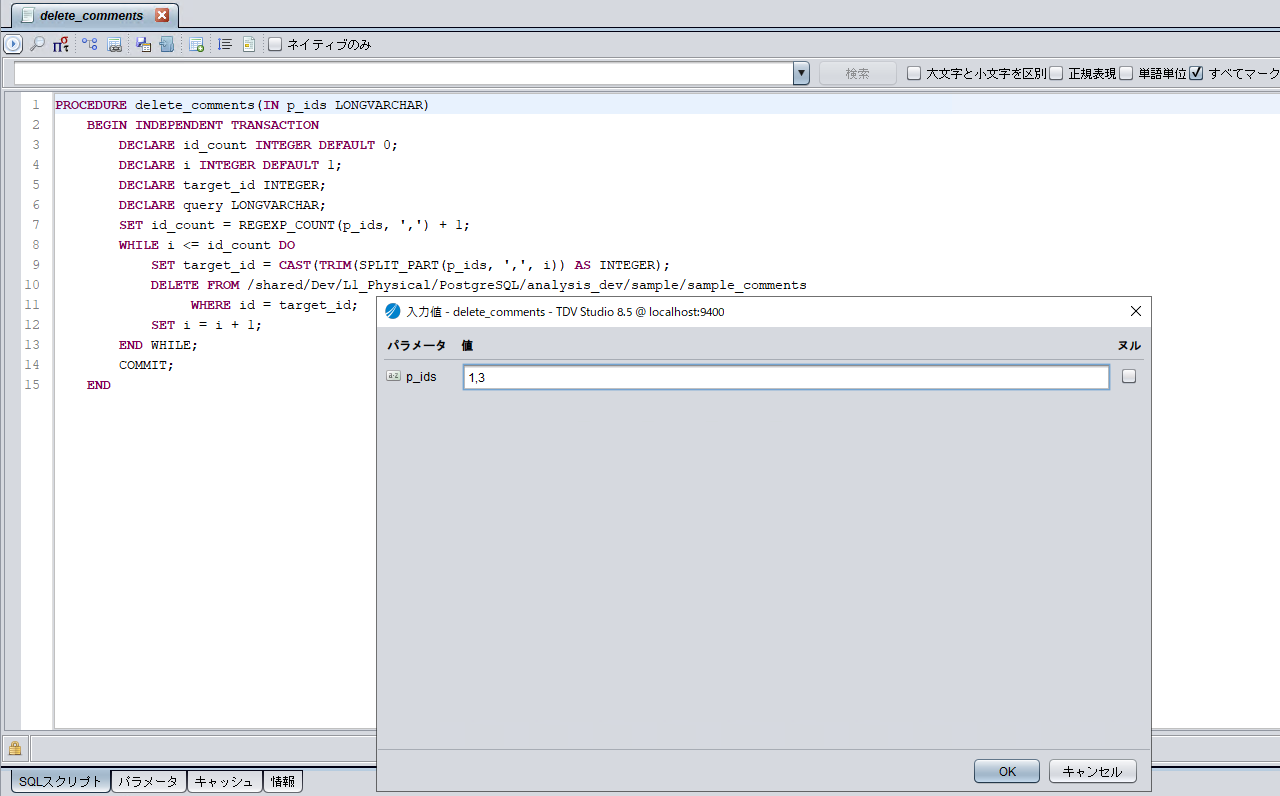
Task: Click the DECLARE query LONGVARCHAR; line
Action: click(x=222, y=205)
